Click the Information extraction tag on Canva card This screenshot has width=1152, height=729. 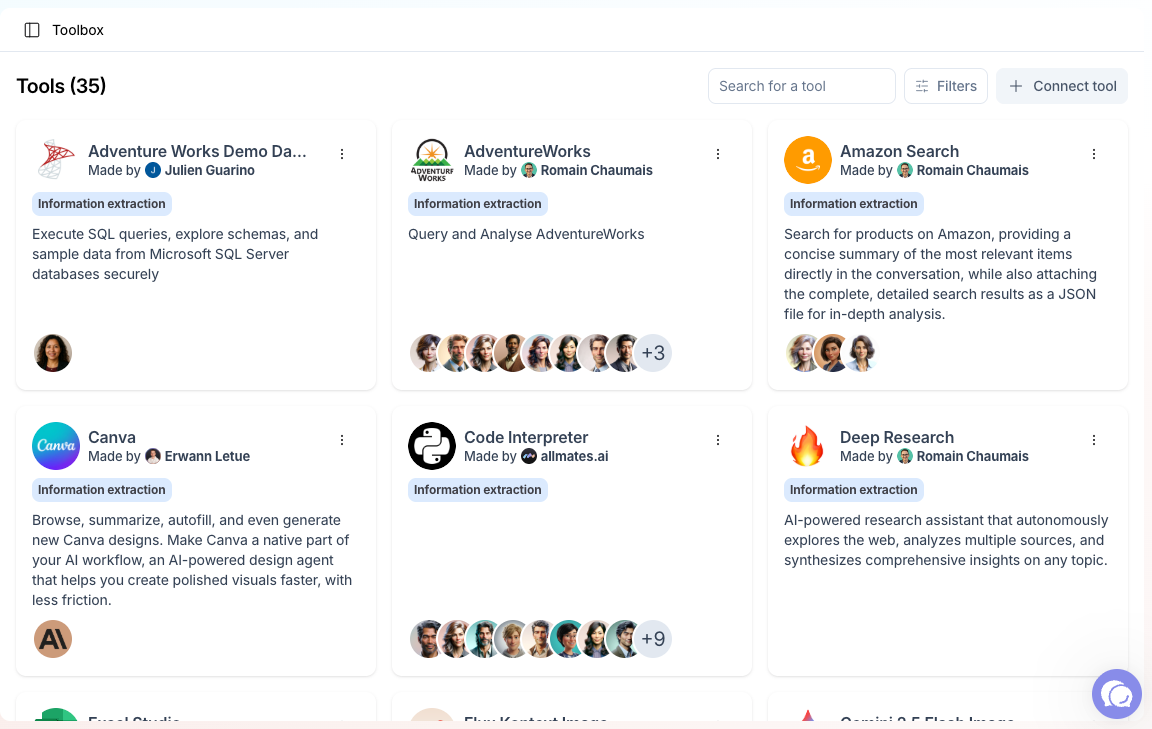101,490
